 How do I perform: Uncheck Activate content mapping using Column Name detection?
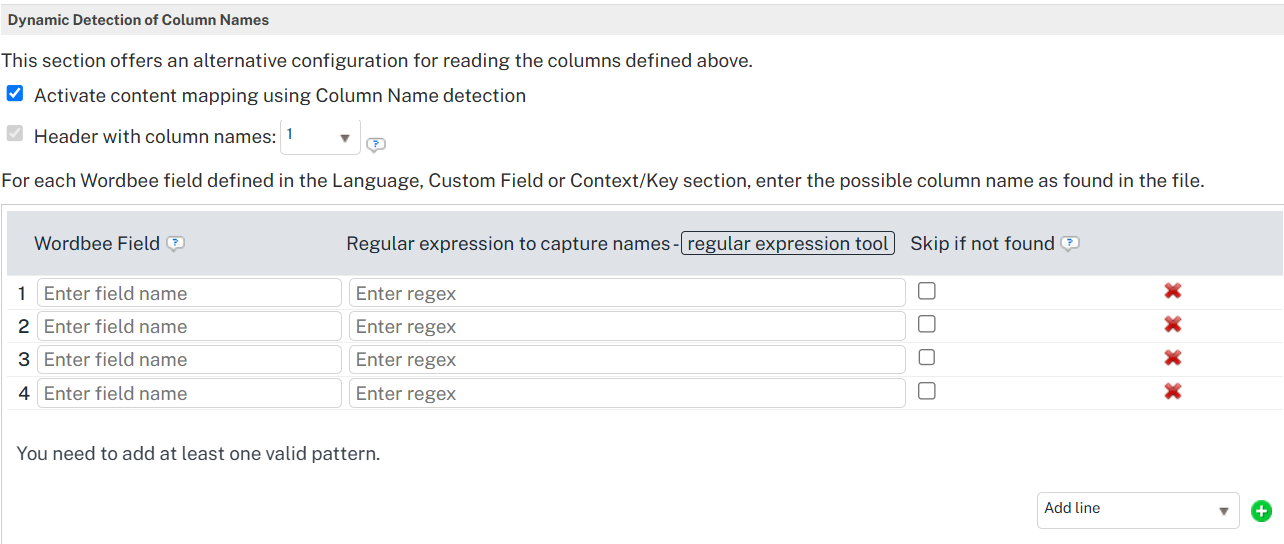click(x=15, y=94)
